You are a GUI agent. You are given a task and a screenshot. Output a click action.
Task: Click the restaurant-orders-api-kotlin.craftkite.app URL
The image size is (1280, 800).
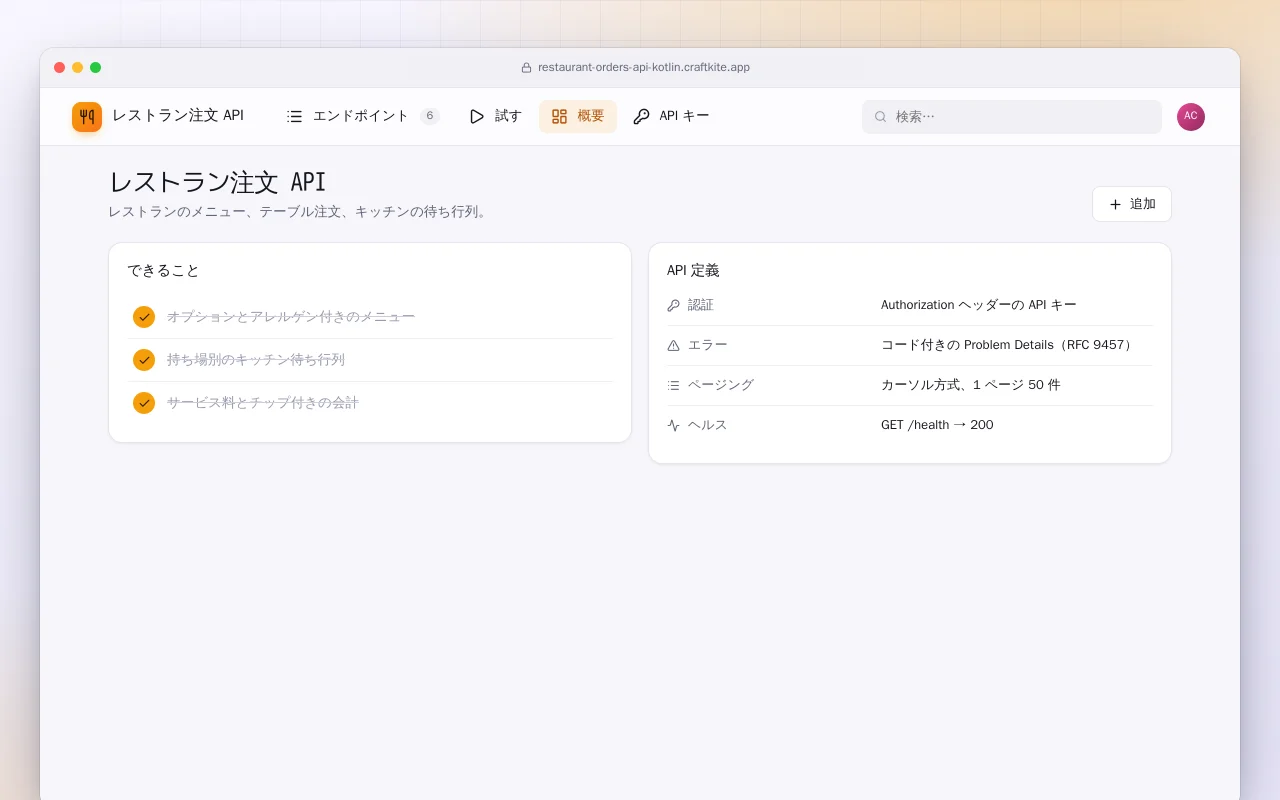644,68
